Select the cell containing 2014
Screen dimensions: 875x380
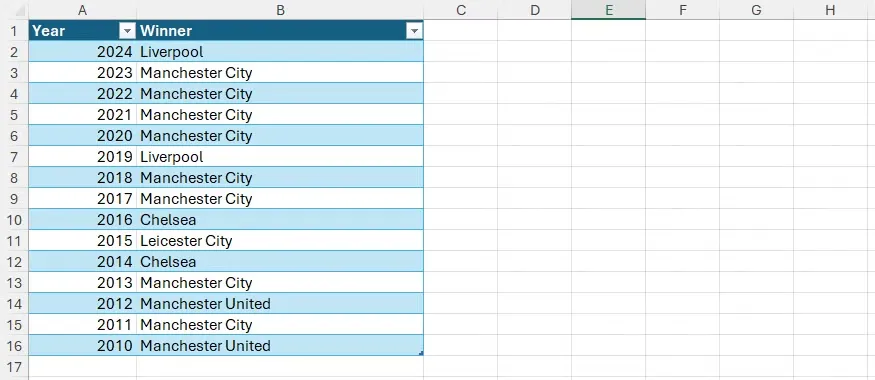tap(83, 262)
